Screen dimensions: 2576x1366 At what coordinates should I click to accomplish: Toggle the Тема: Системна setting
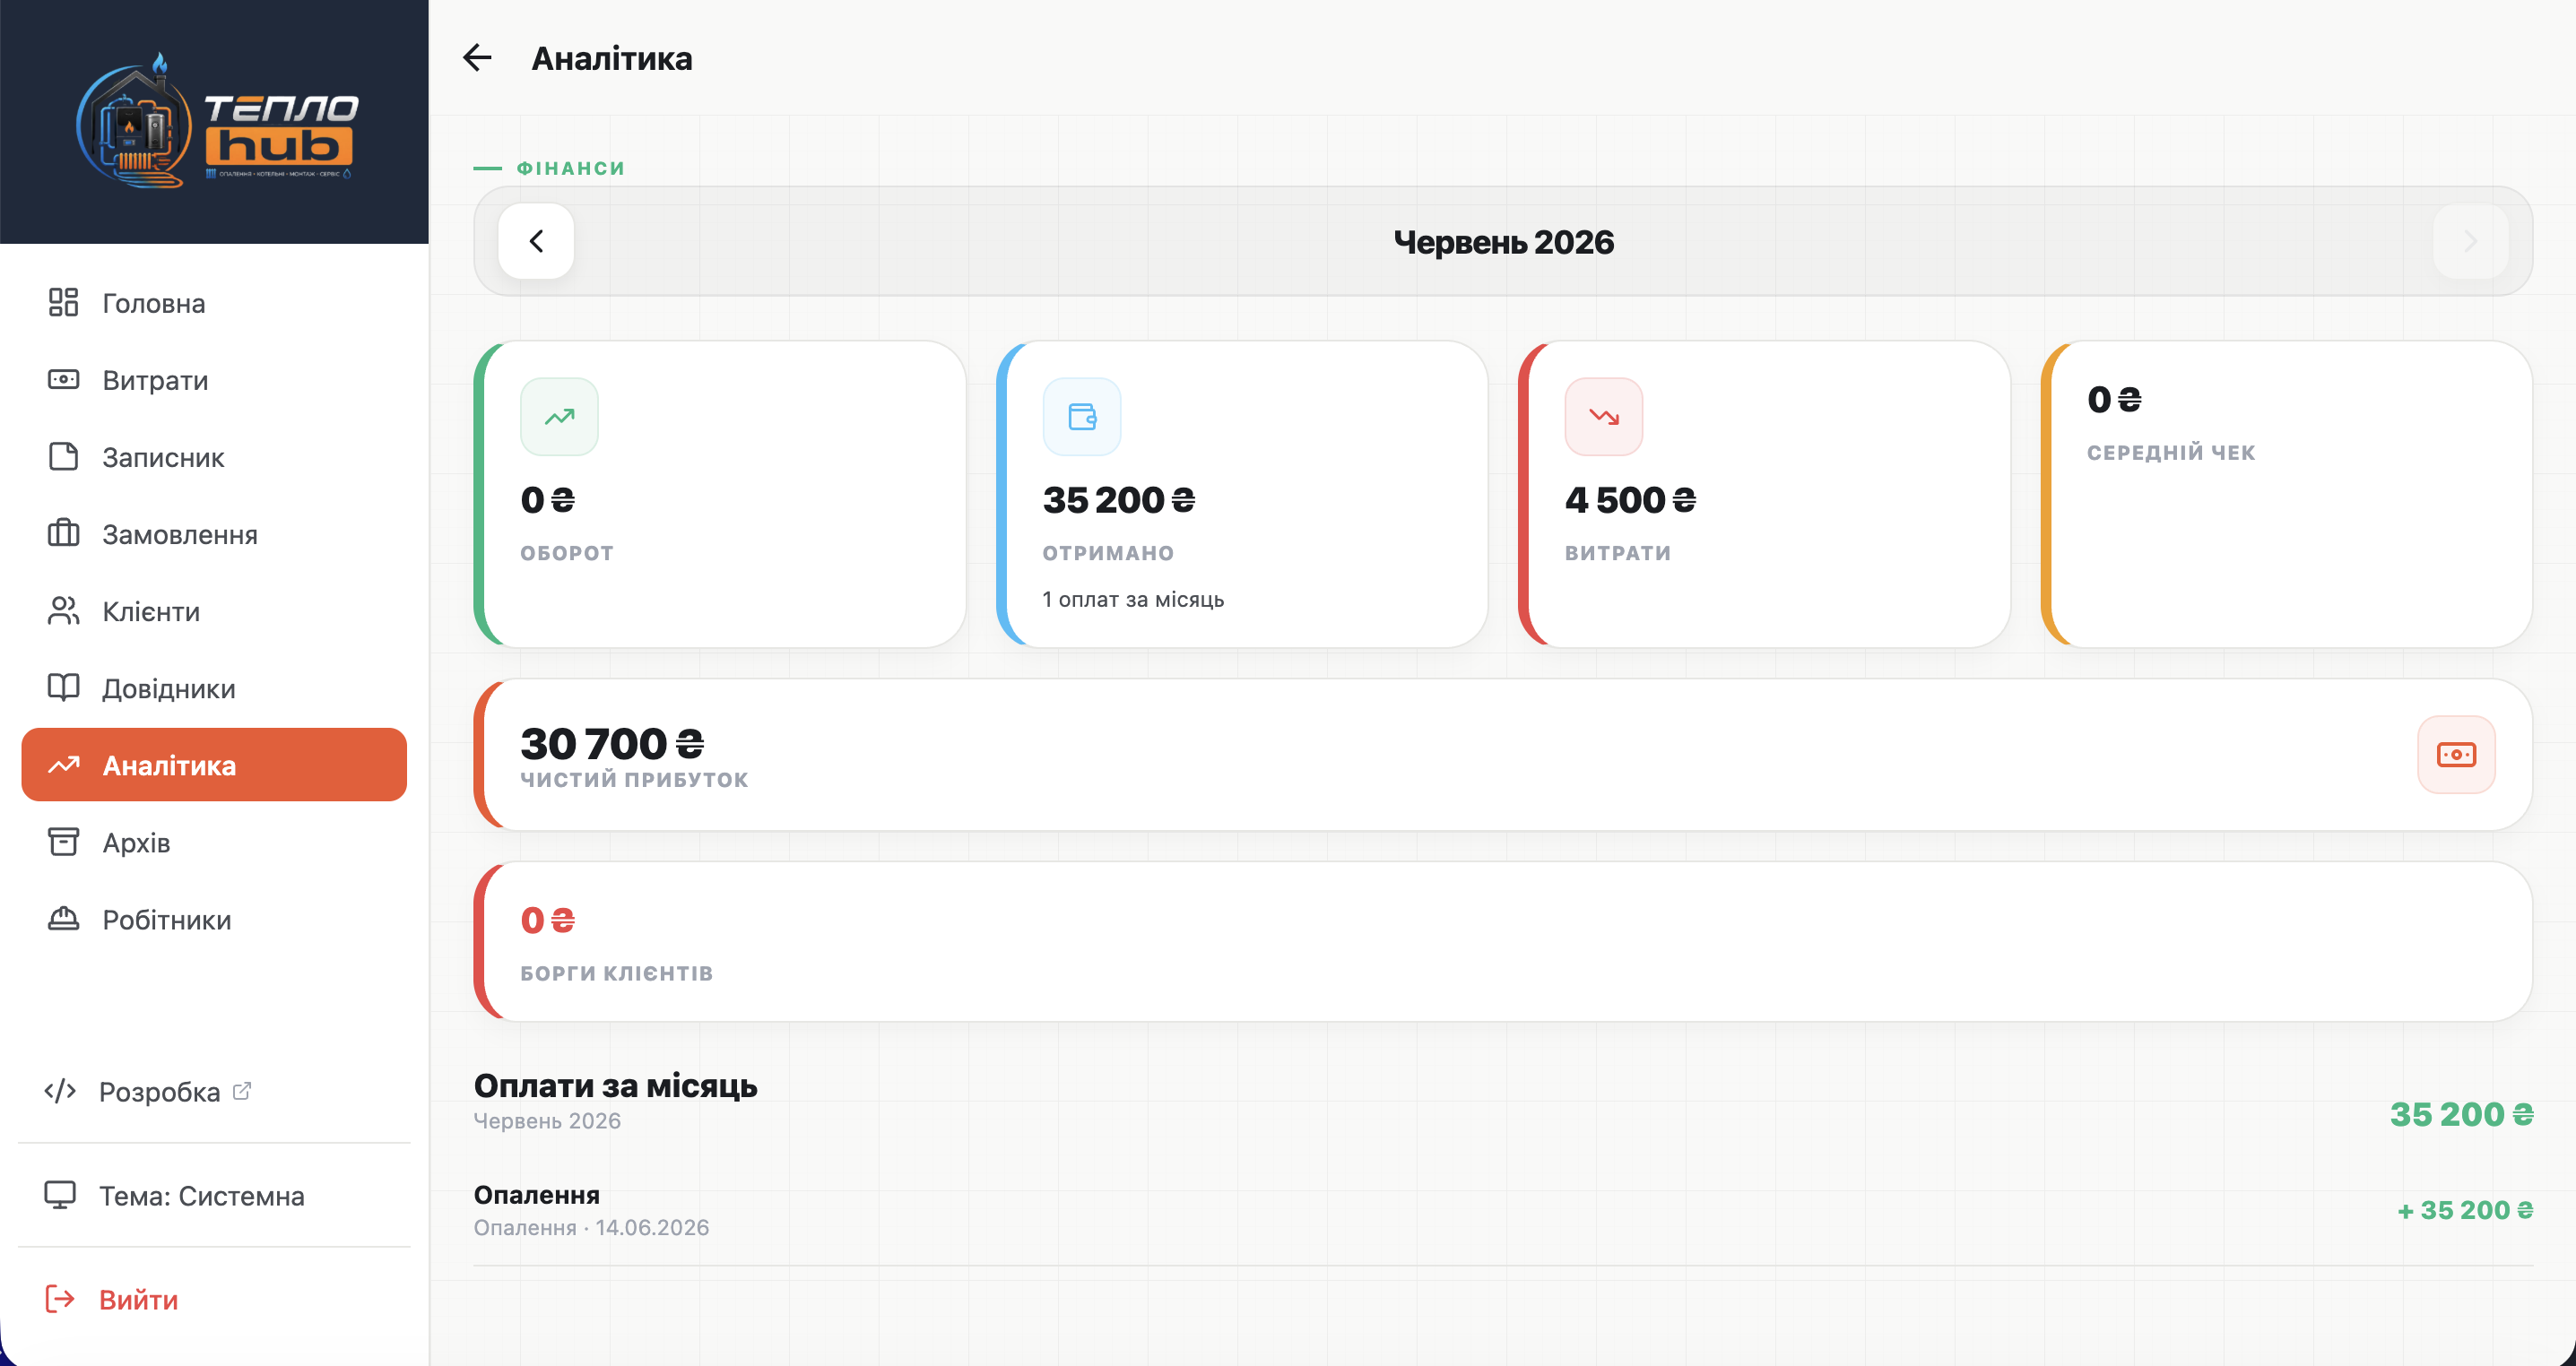214,1195
